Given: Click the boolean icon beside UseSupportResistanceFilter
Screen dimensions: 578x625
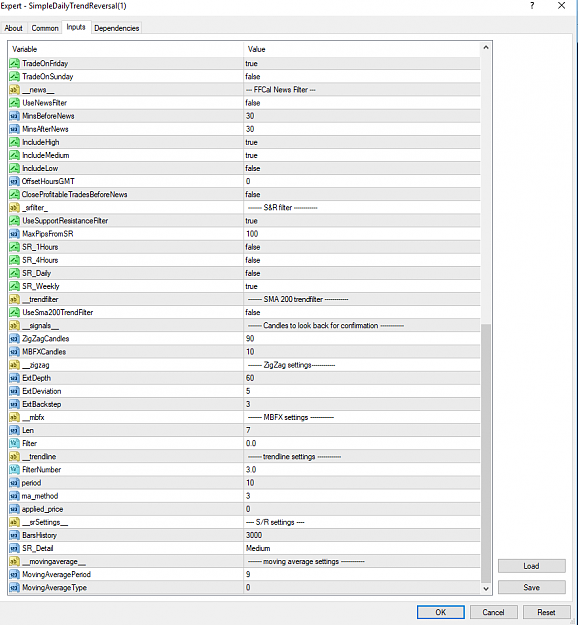Looking at the screenshot, I should tap(14, 221).
